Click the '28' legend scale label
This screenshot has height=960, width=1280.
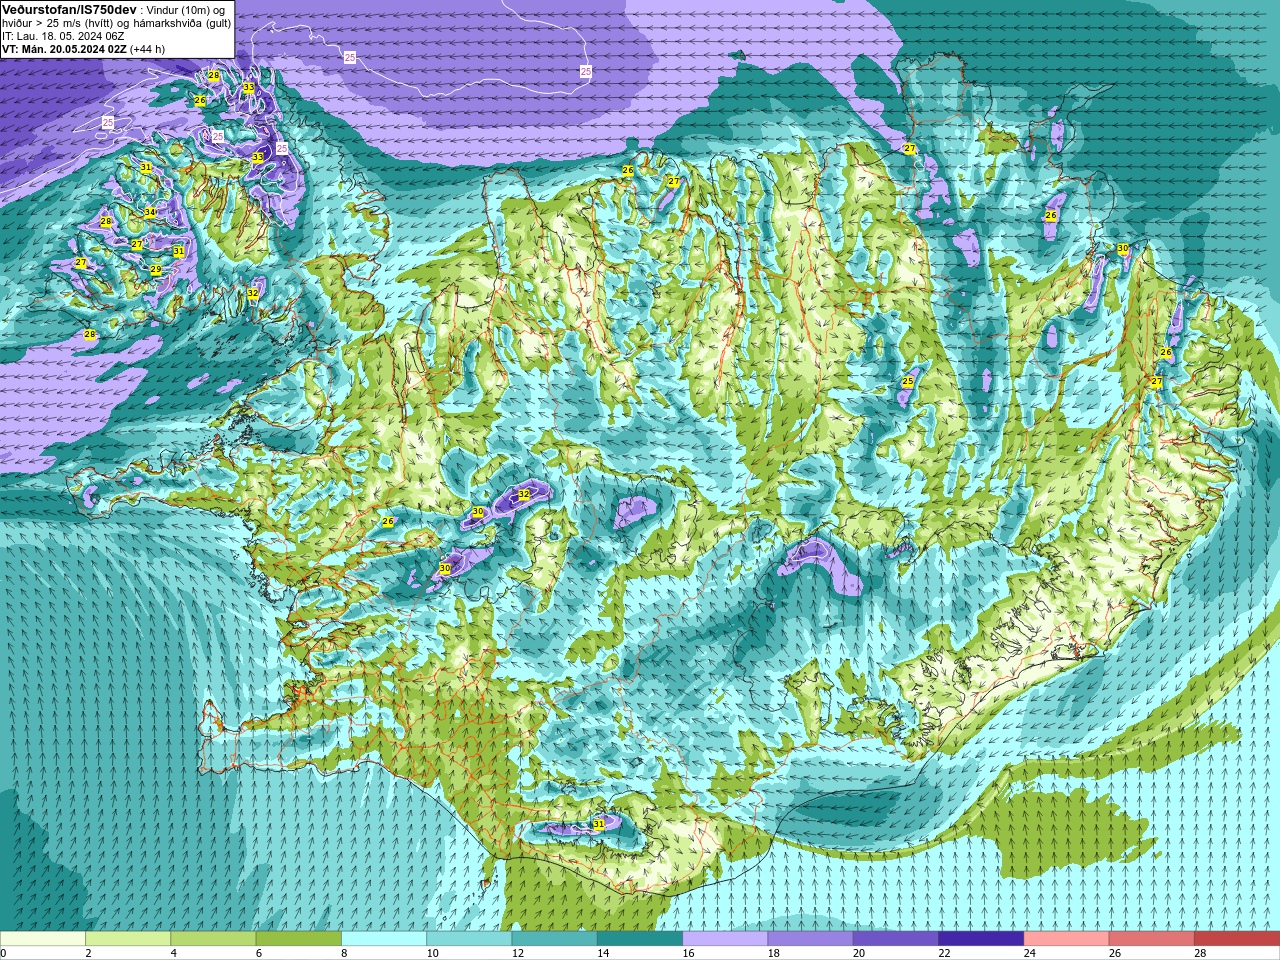coord(1202,953)
